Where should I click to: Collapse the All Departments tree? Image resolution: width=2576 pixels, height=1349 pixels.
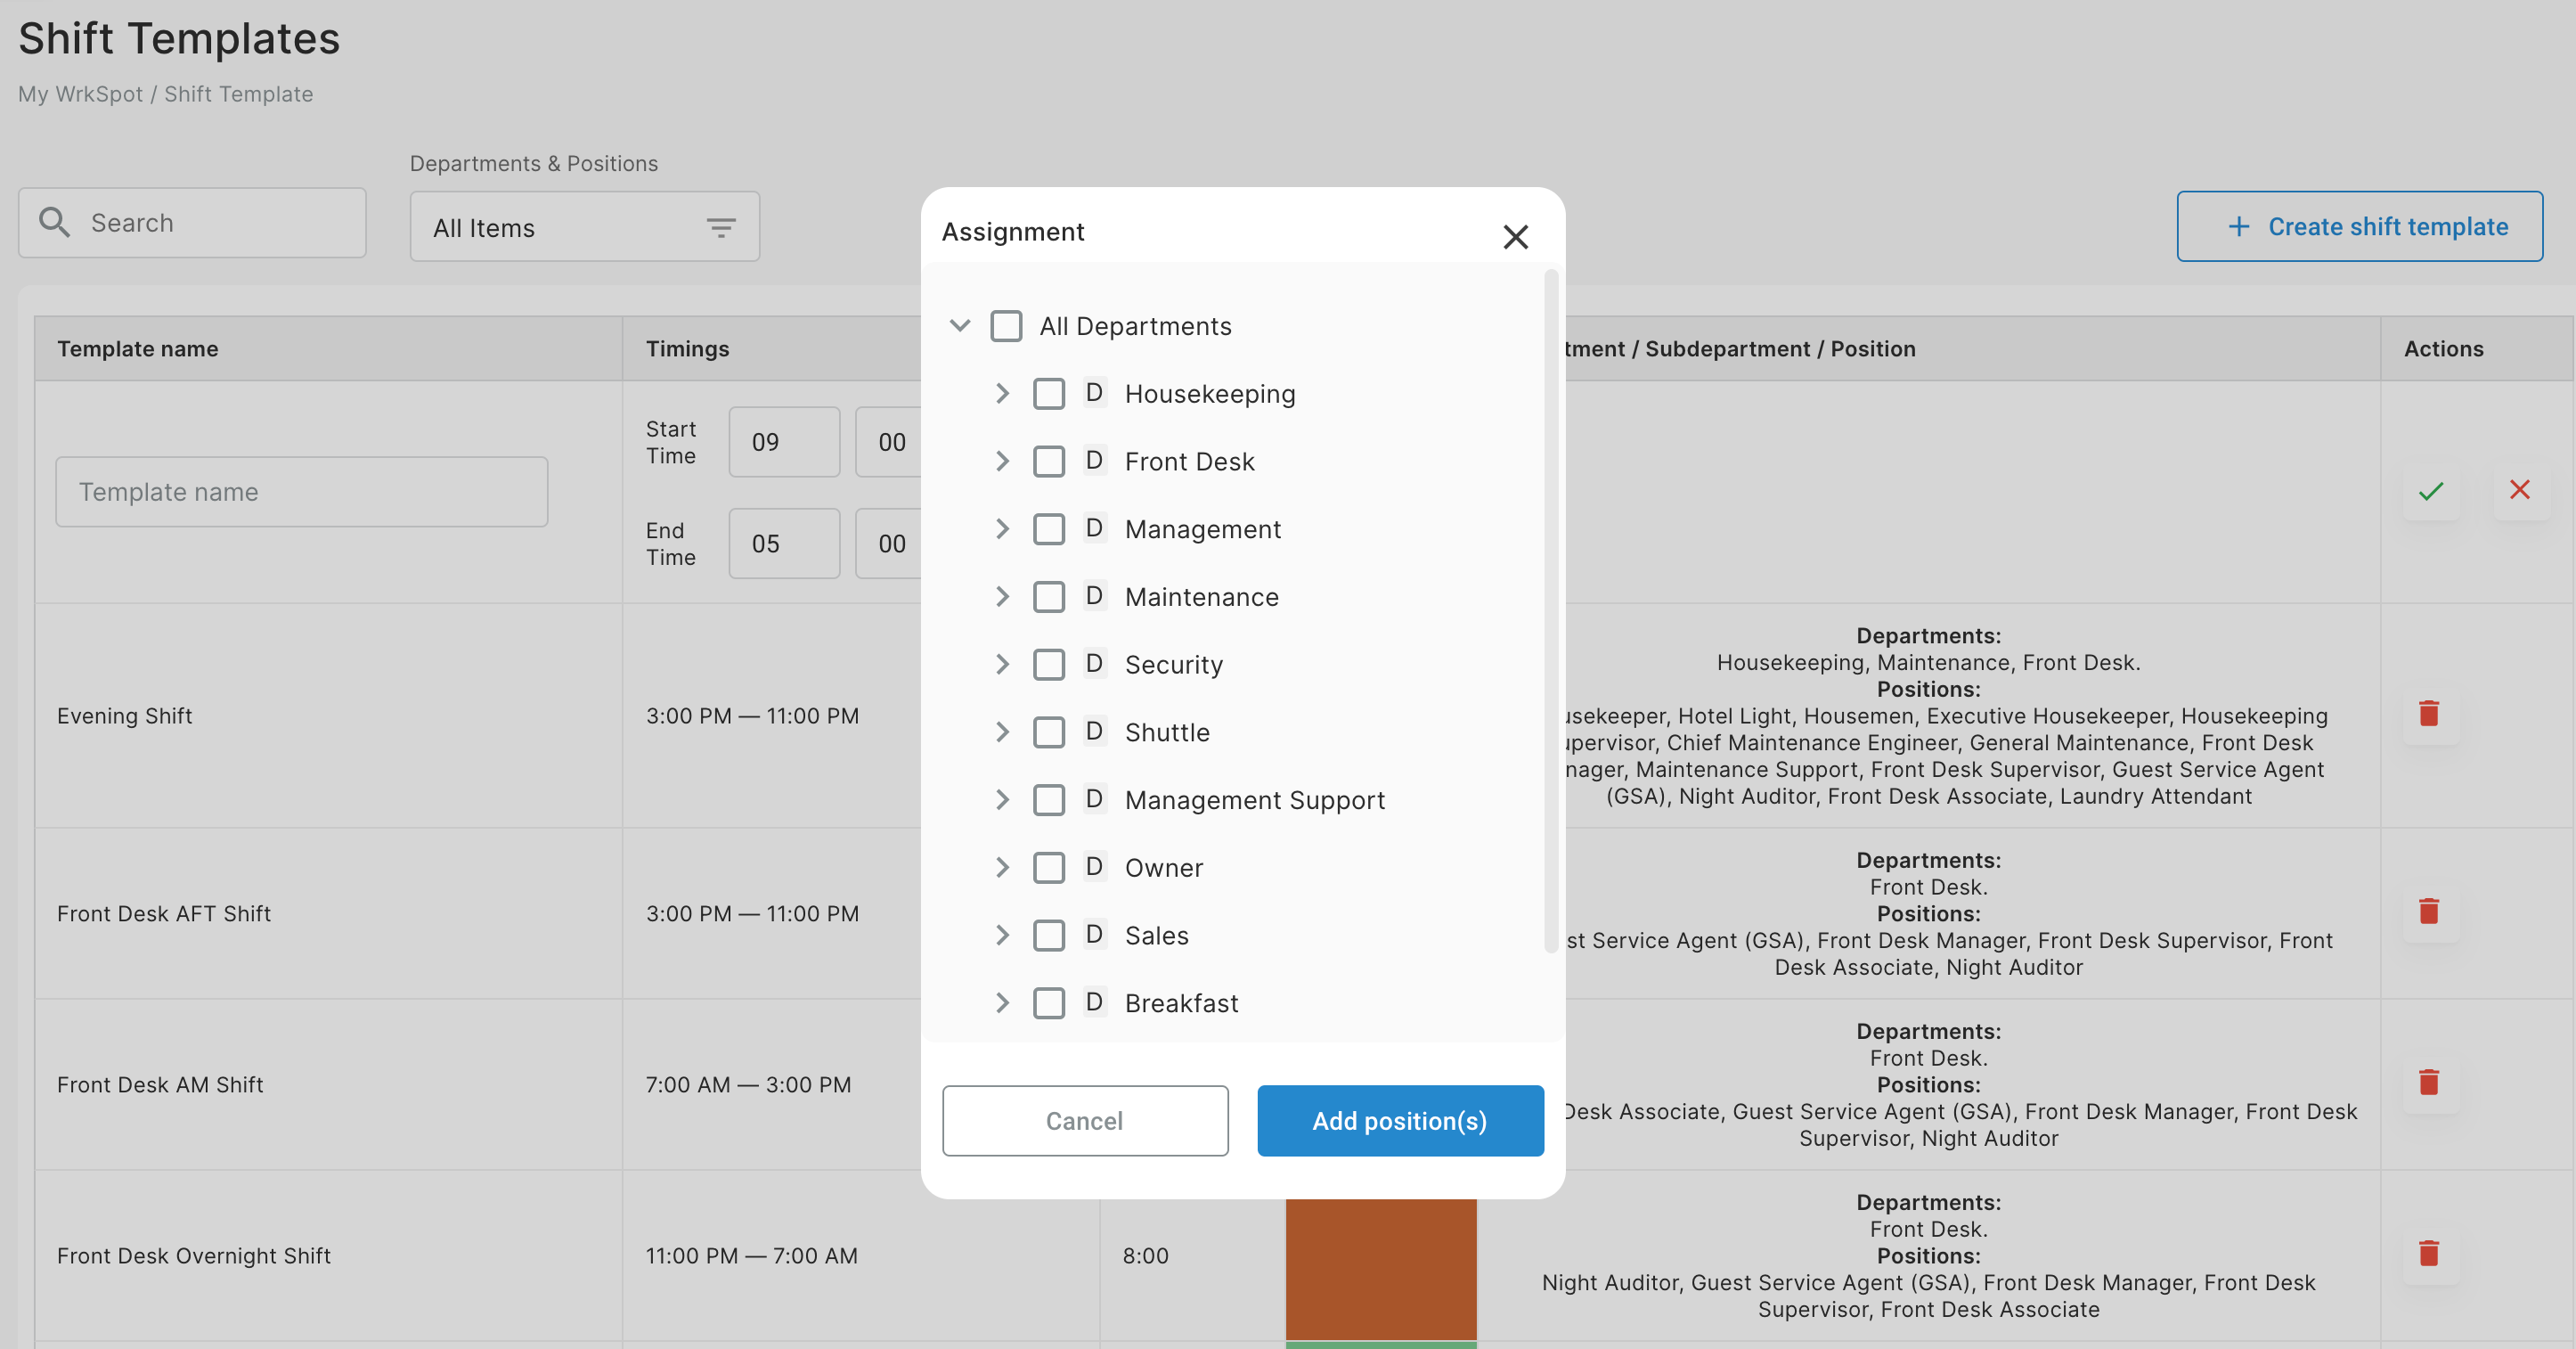(960, 326)
